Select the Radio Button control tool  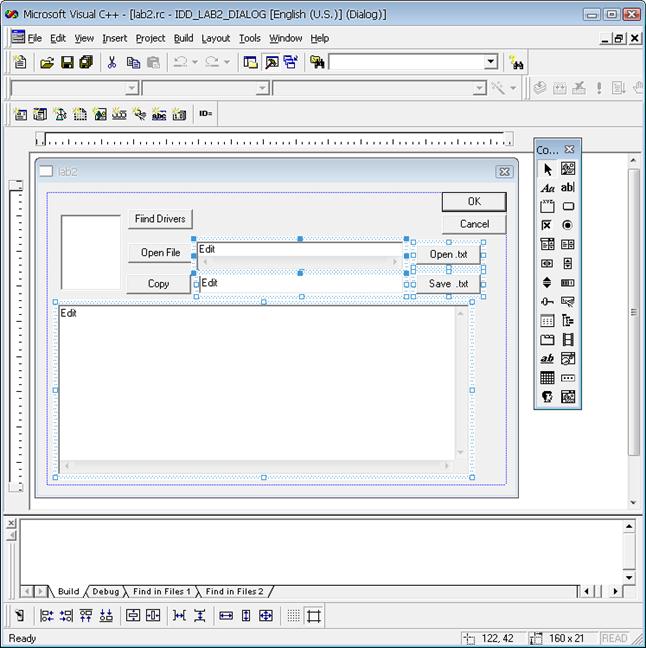(x=567, y=225)
